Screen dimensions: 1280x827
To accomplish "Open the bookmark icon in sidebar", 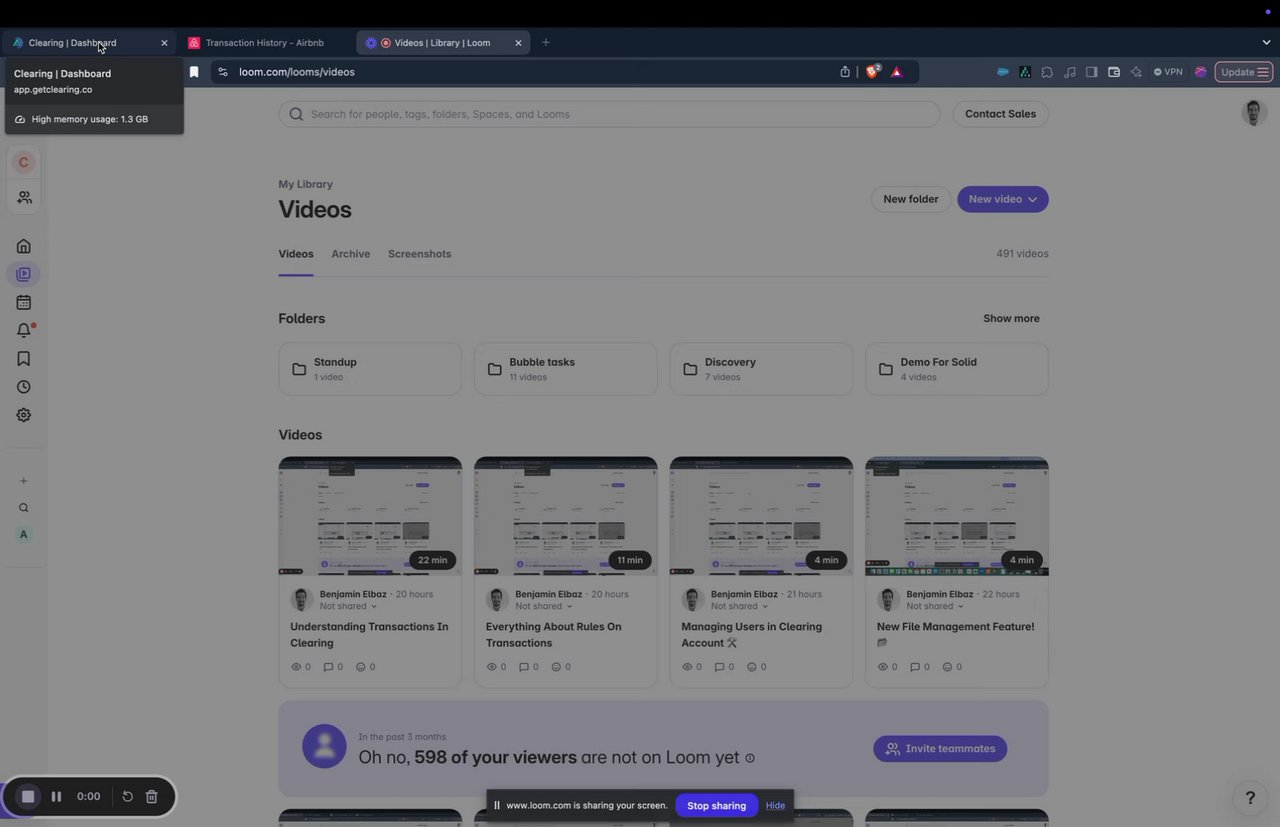I will 23,358.
